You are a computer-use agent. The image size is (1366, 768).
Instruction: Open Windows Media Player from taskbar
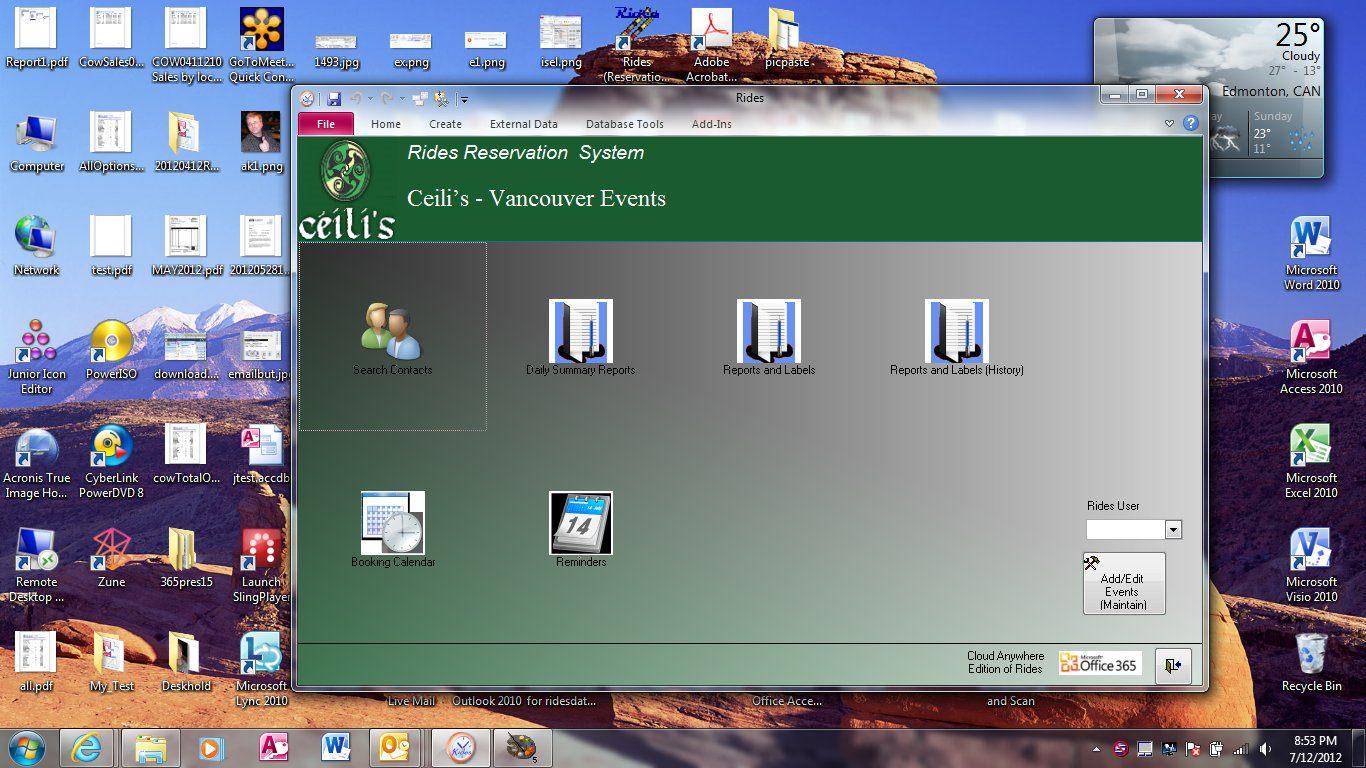pyautogui.click(x=211, y=747)
